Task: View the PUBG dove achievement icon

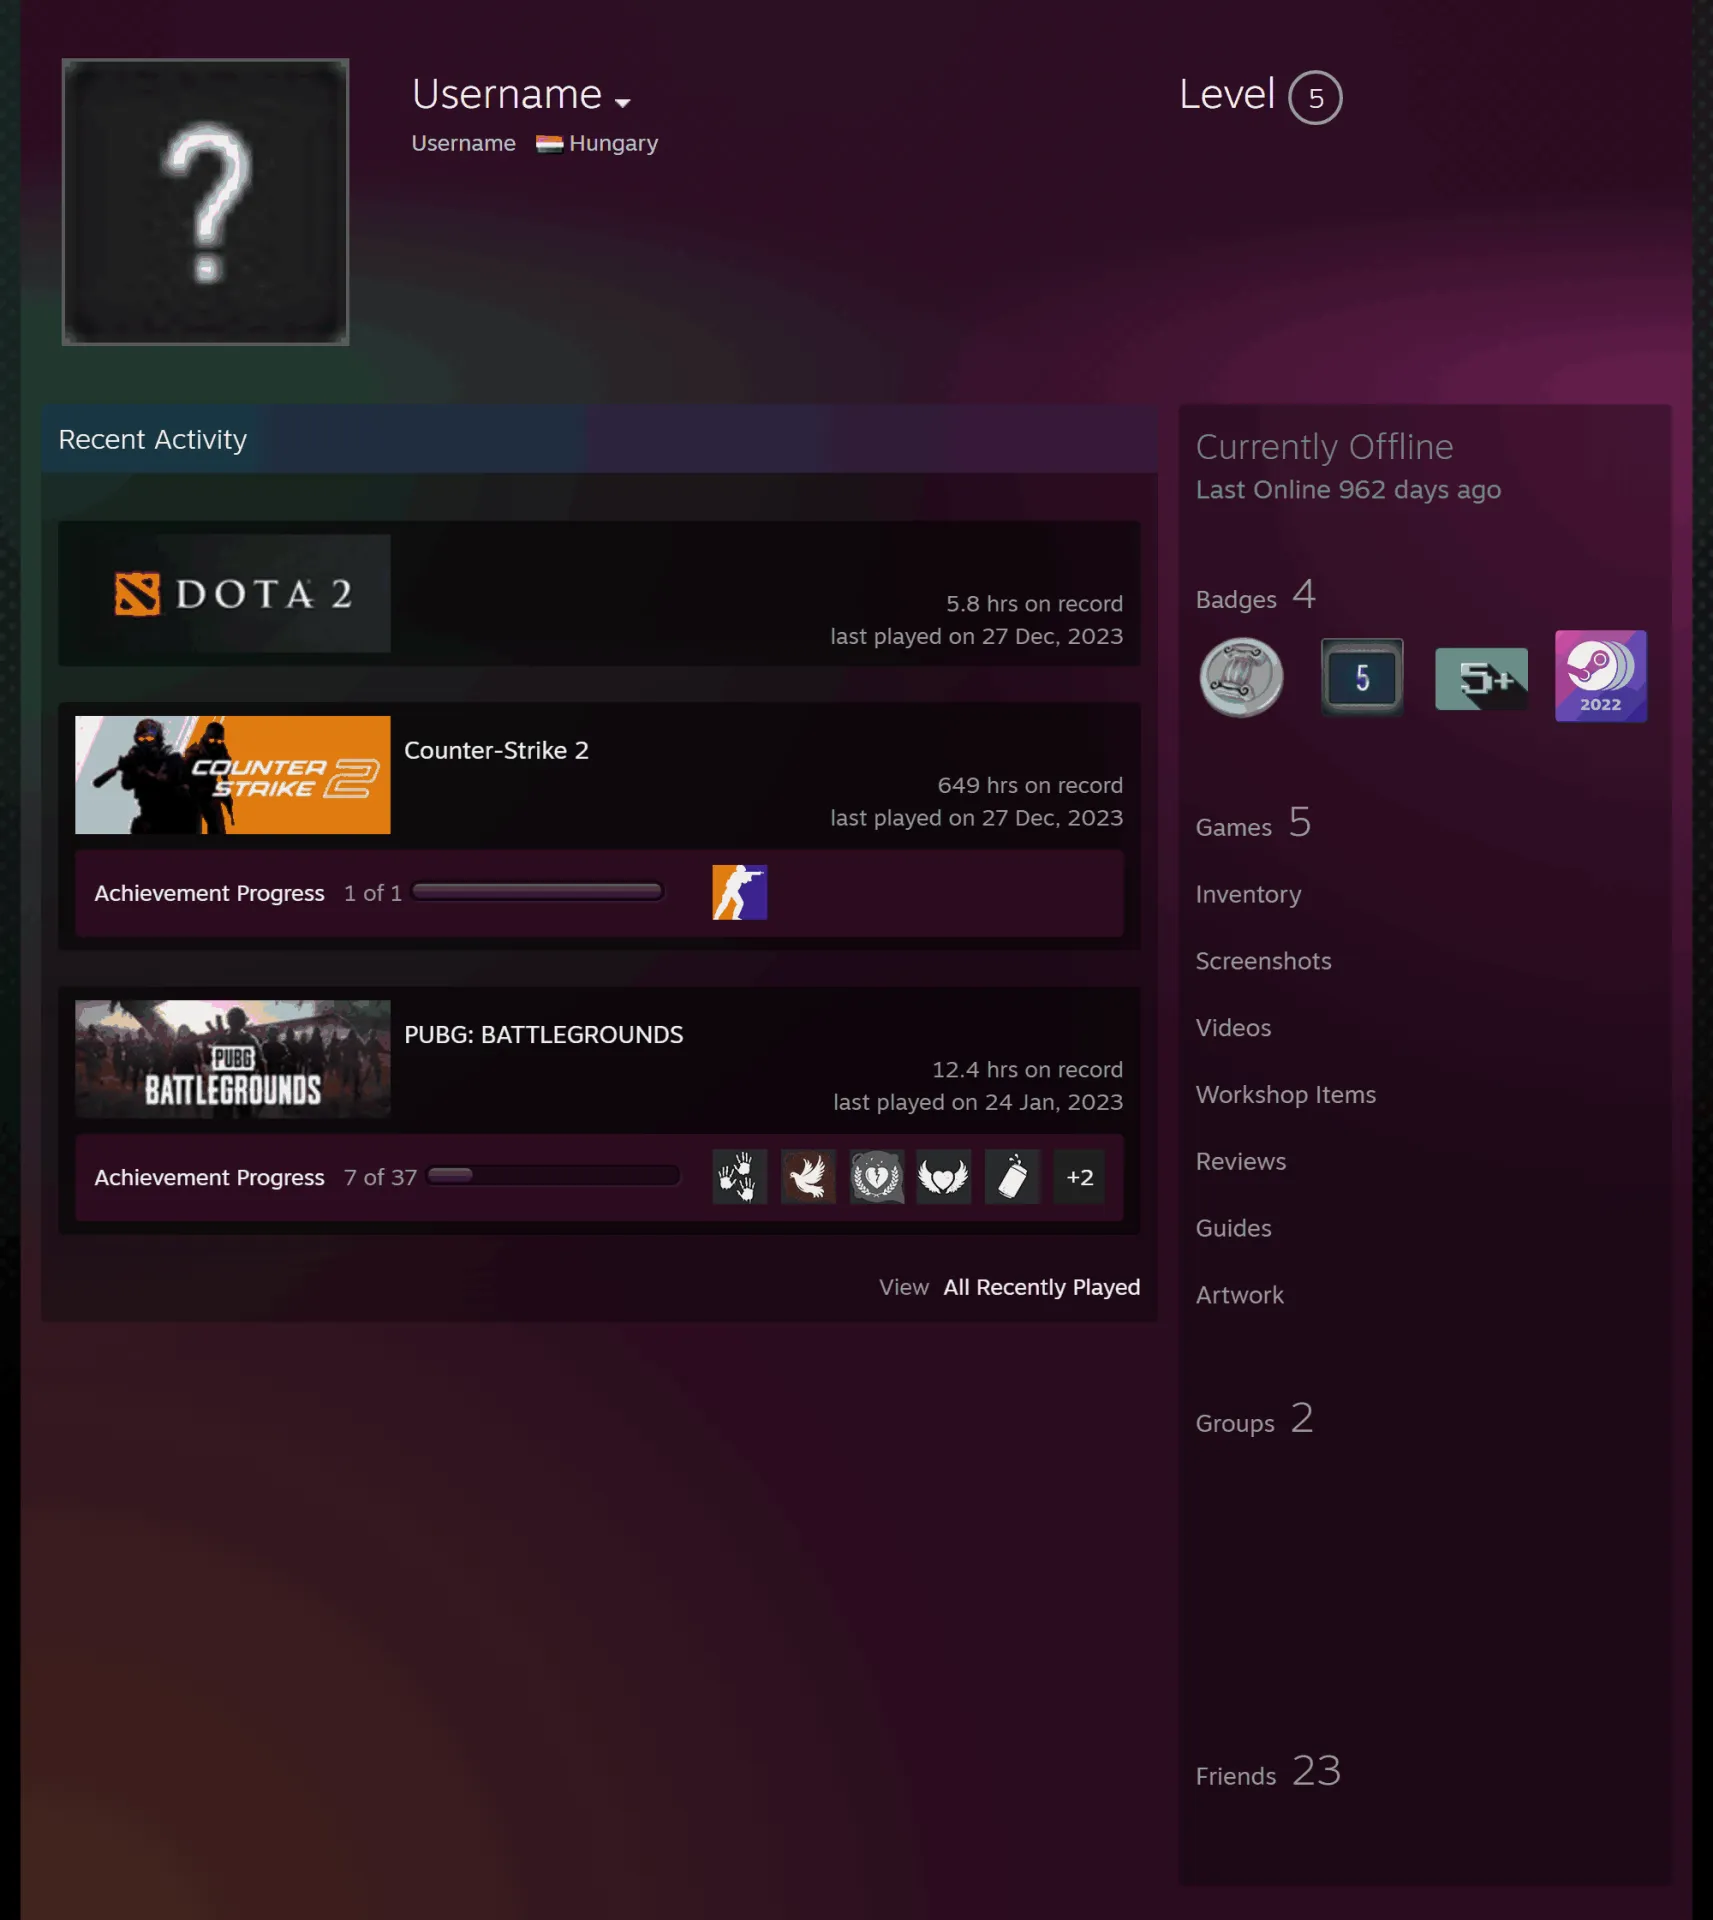Action: point(808,1177)
